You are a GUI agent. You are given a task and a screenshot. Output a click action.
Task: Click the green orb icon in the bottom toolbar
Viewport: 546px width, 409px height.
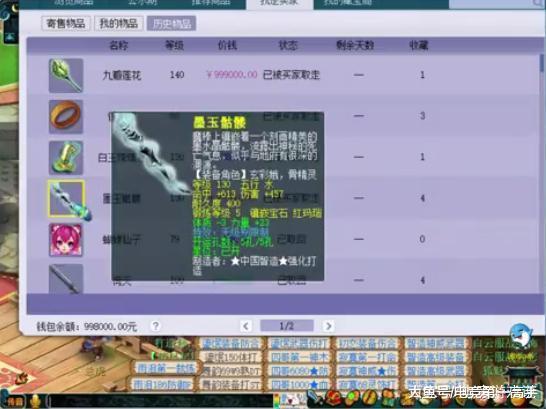[352, 398]
